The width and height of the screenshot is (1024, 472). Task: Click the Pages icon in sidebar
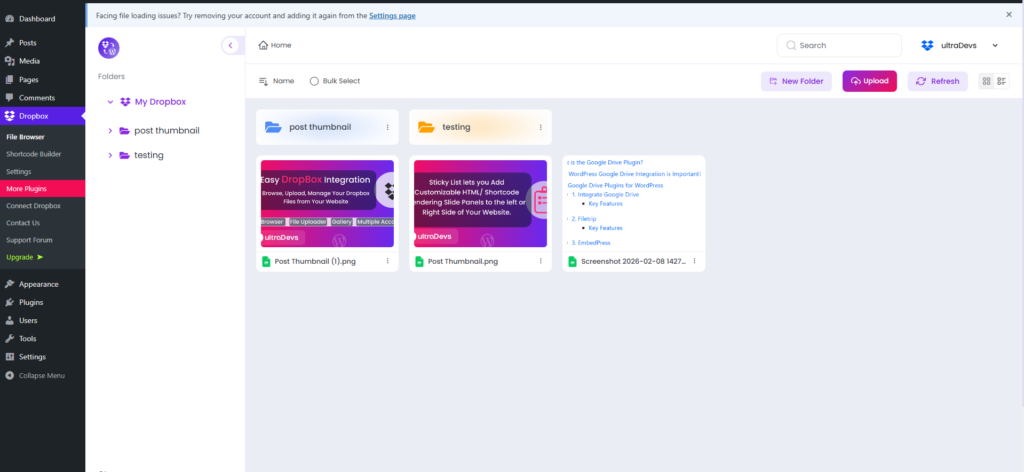point(10,80)
